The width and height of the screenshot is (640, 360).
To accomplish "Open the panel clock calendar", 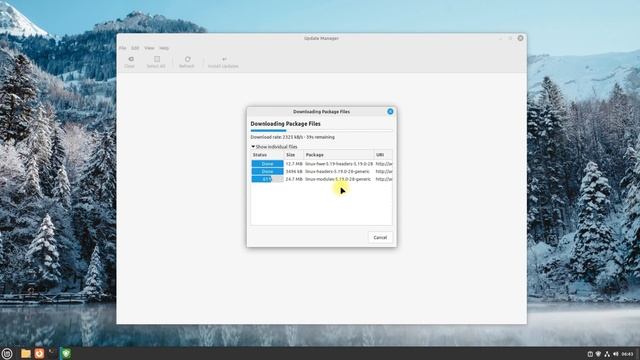I will (628, 354).
